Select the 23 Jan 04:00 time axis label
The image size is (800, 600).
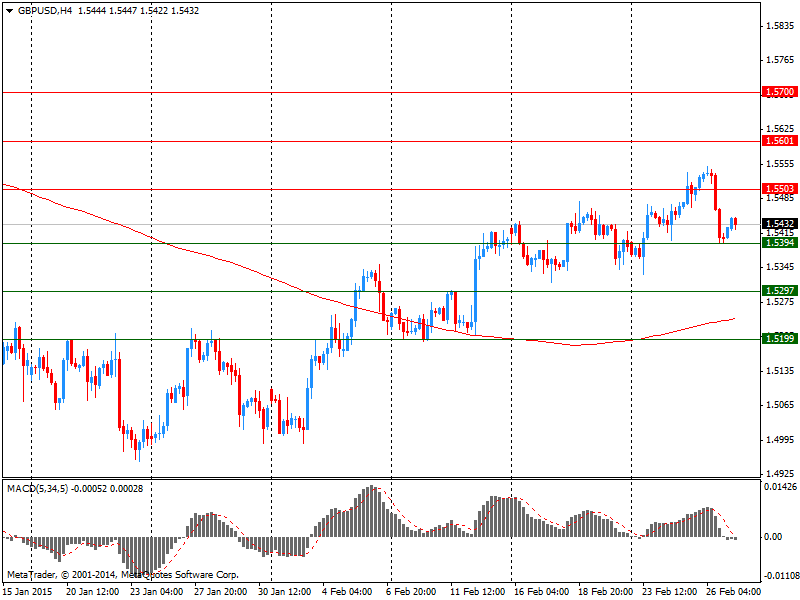(157, 592)
